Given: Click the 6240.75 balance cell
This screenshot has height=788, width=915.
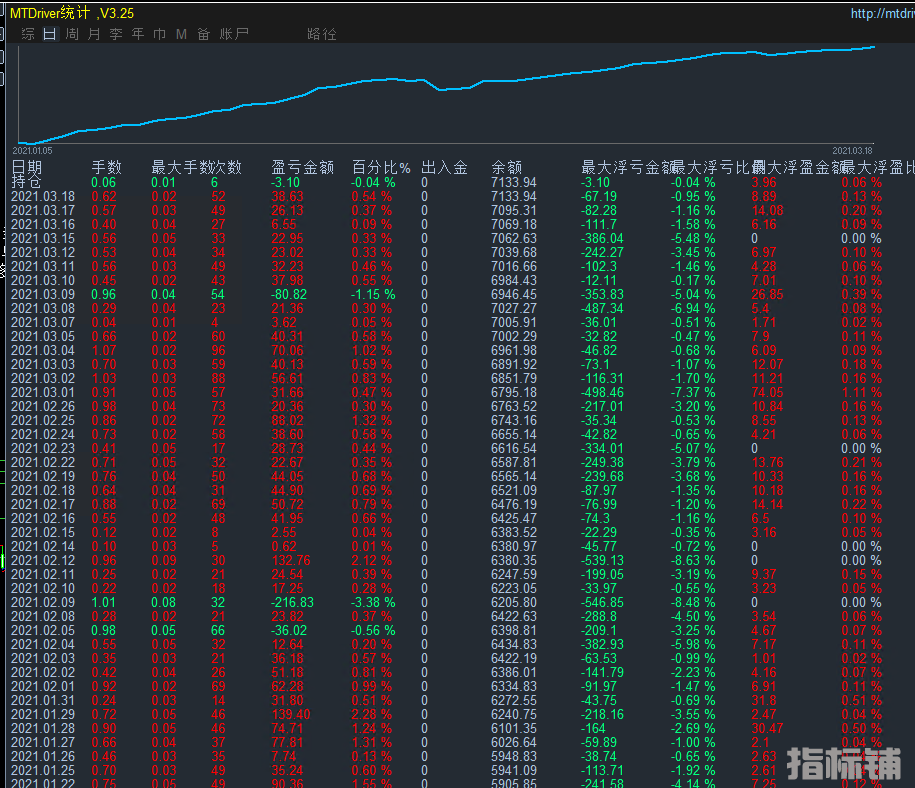Looking at the screenshot, I should coord(514,715).
